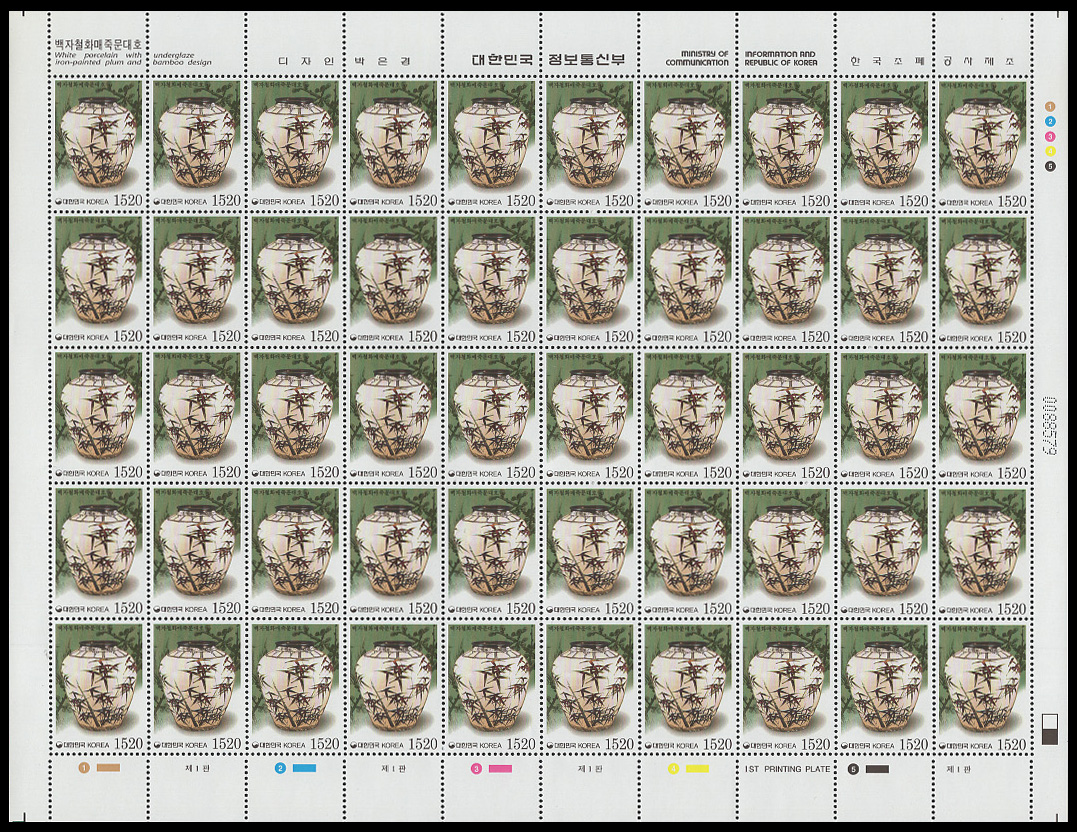The width and height of the screenshot is (1077, 832).
Task: Click blue numbered circle 2 in bottom margin
Action: tap(280, 769)
